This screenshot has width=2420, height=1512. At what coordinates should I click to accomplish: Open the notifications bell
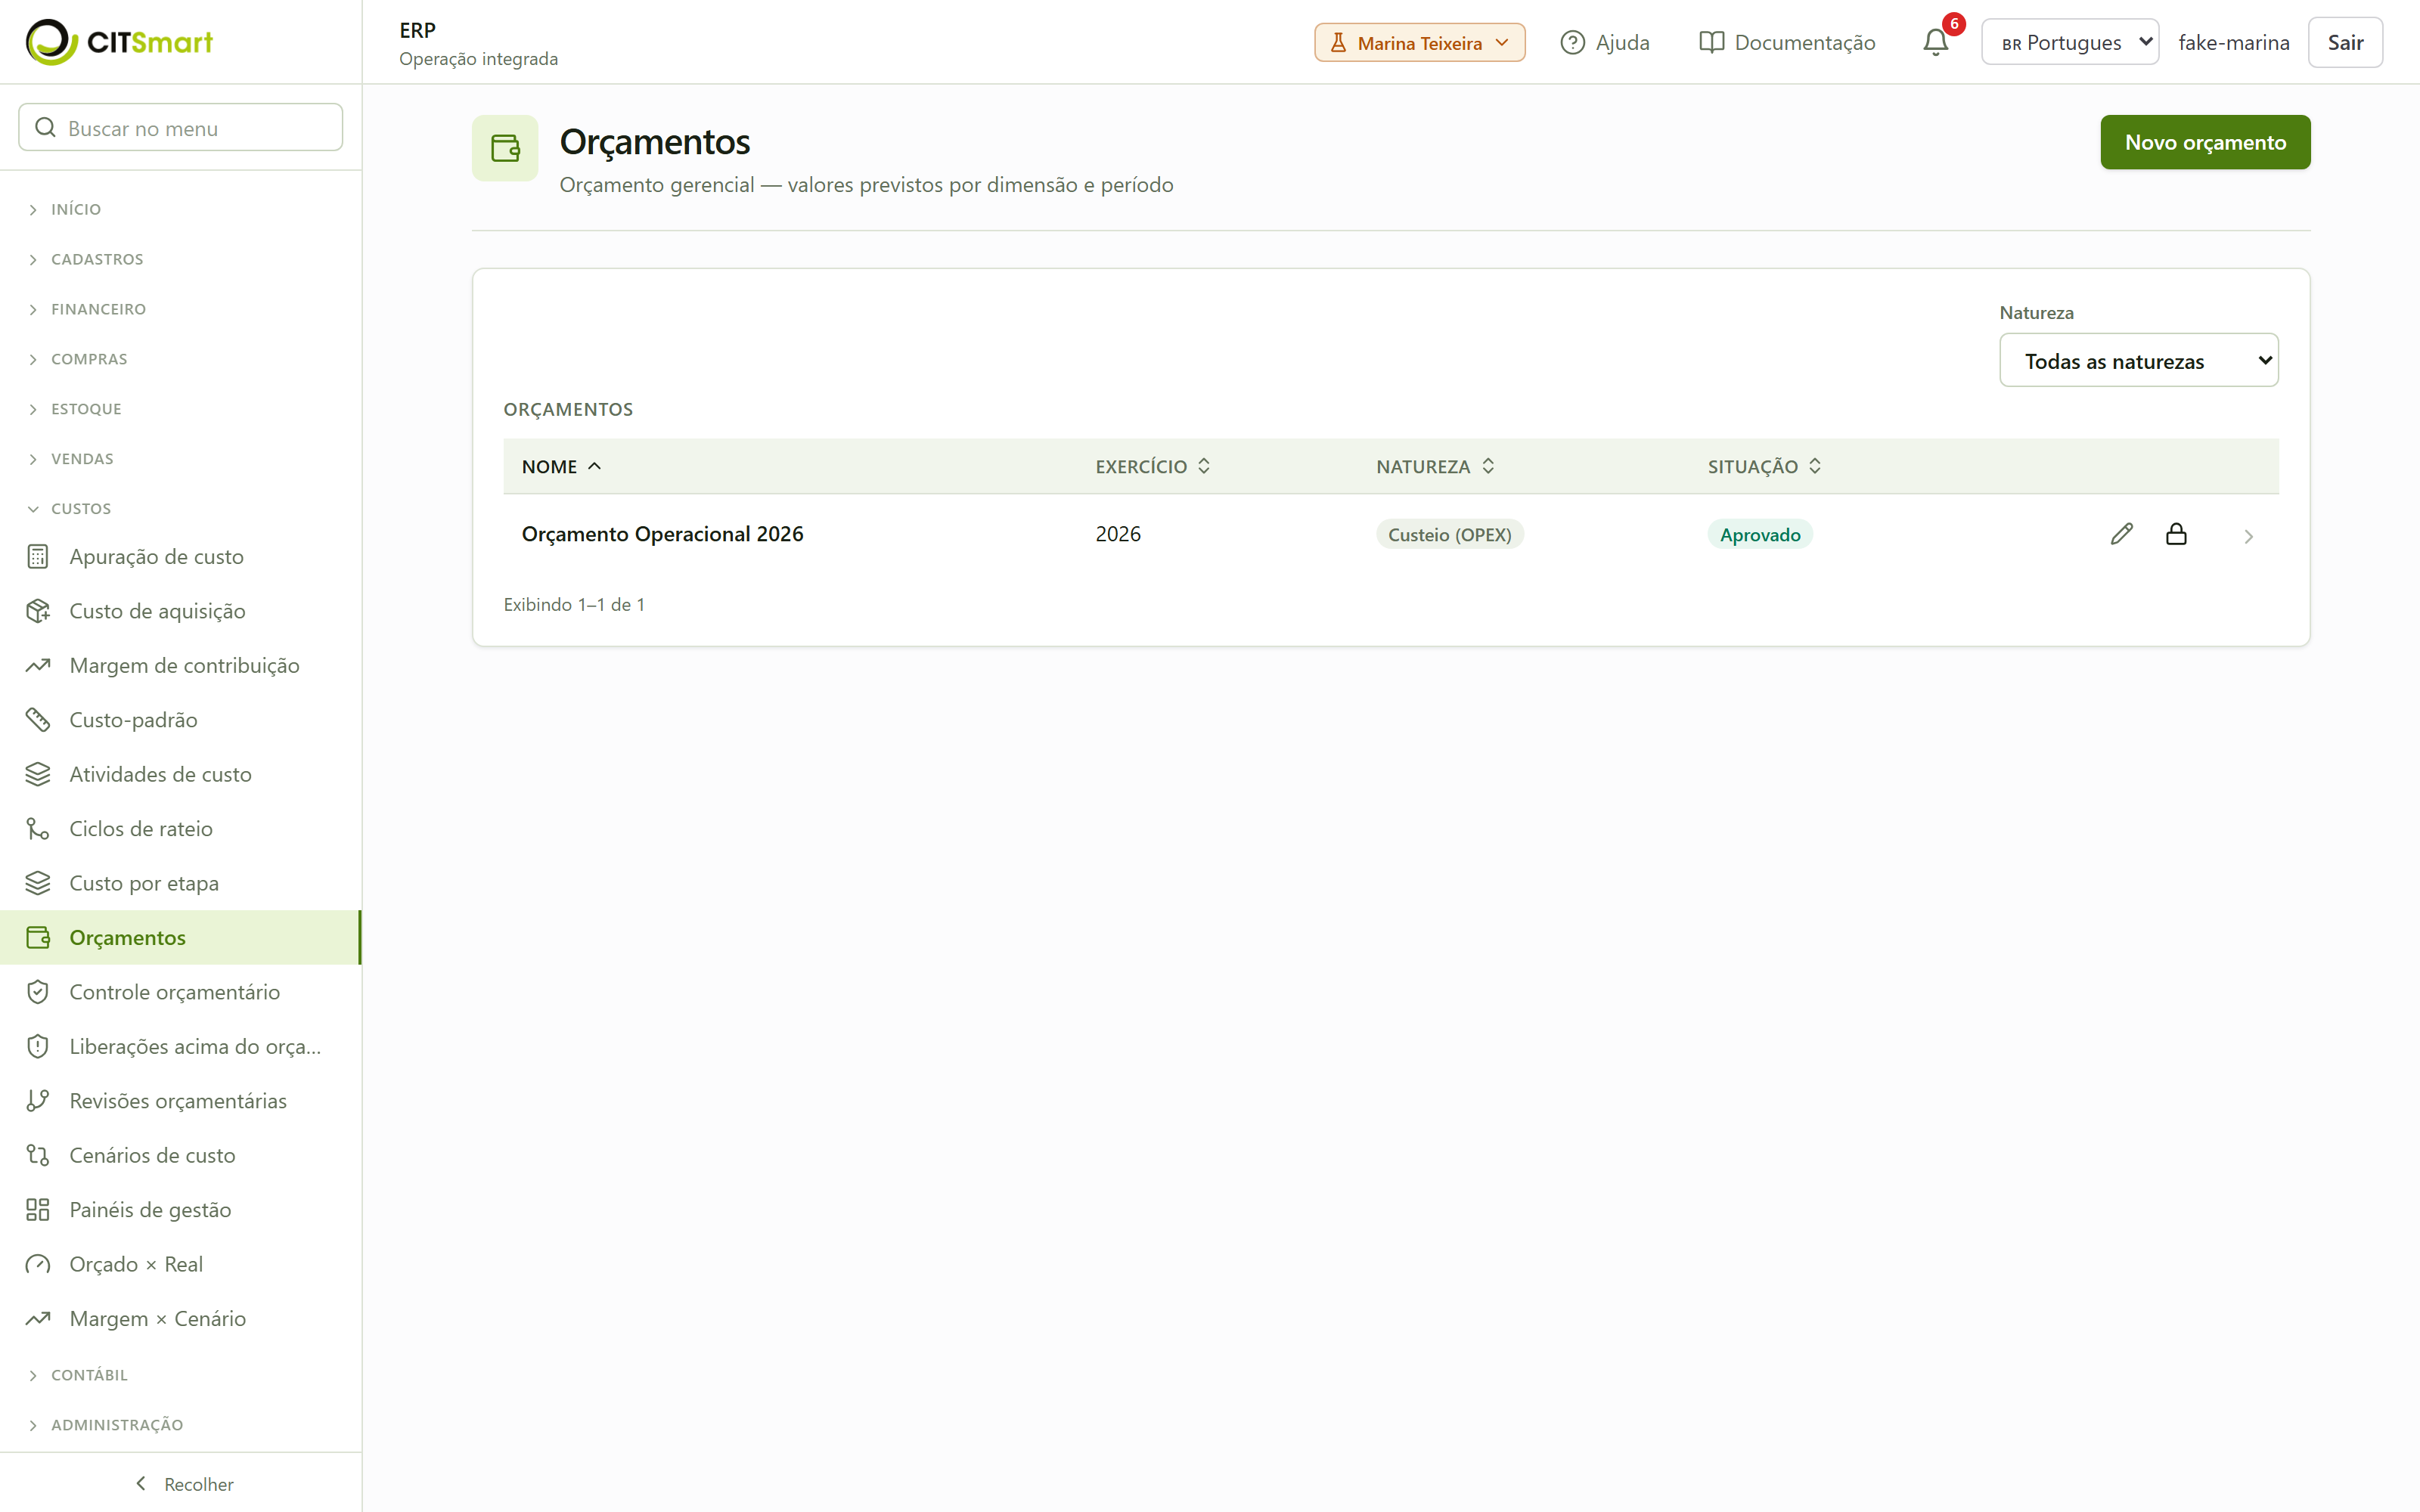tap(1935, 42)
